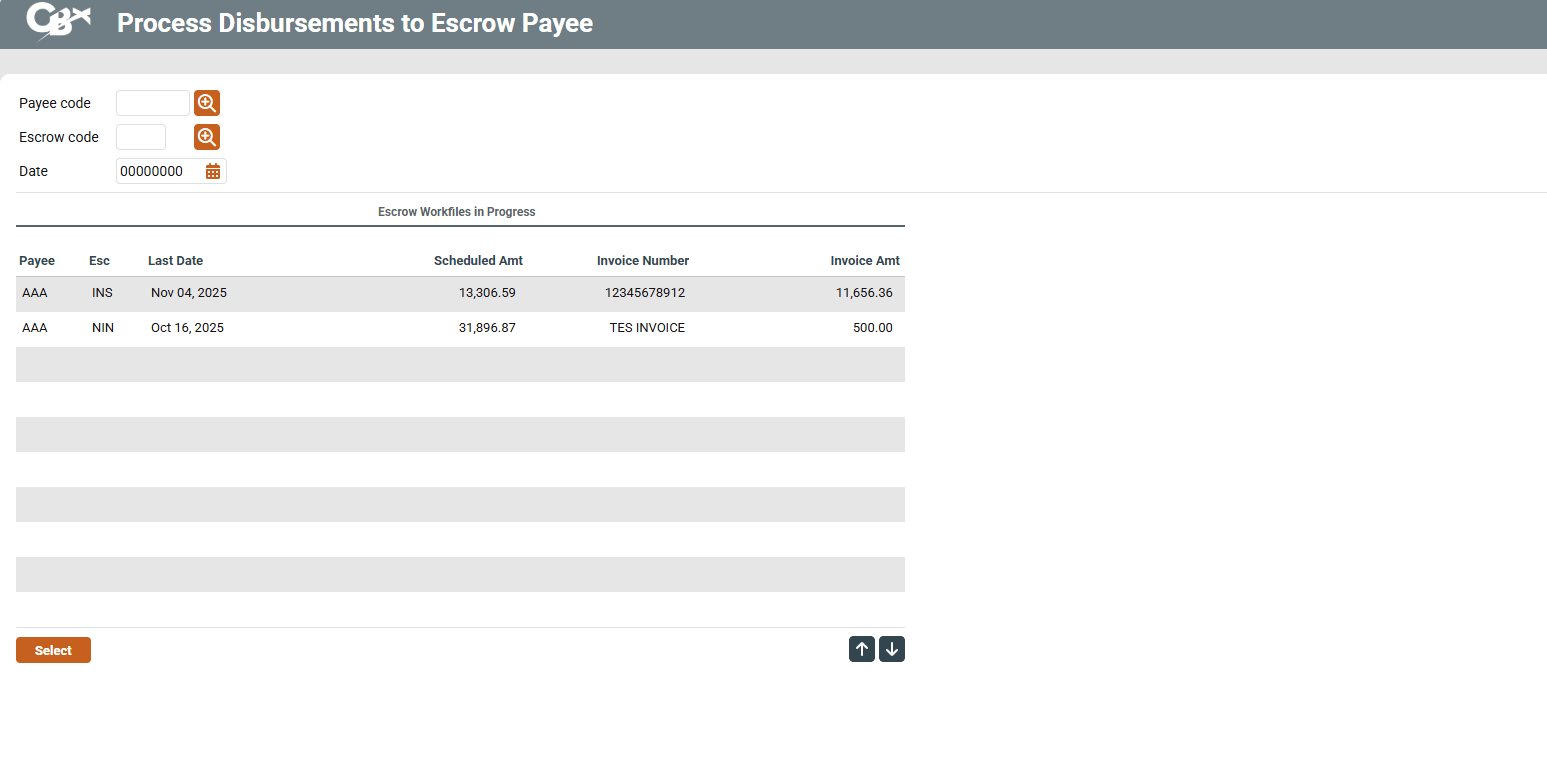Click the Escrow code lookup magnifier icon
The image size is (1547, 773).
[207, 137]
